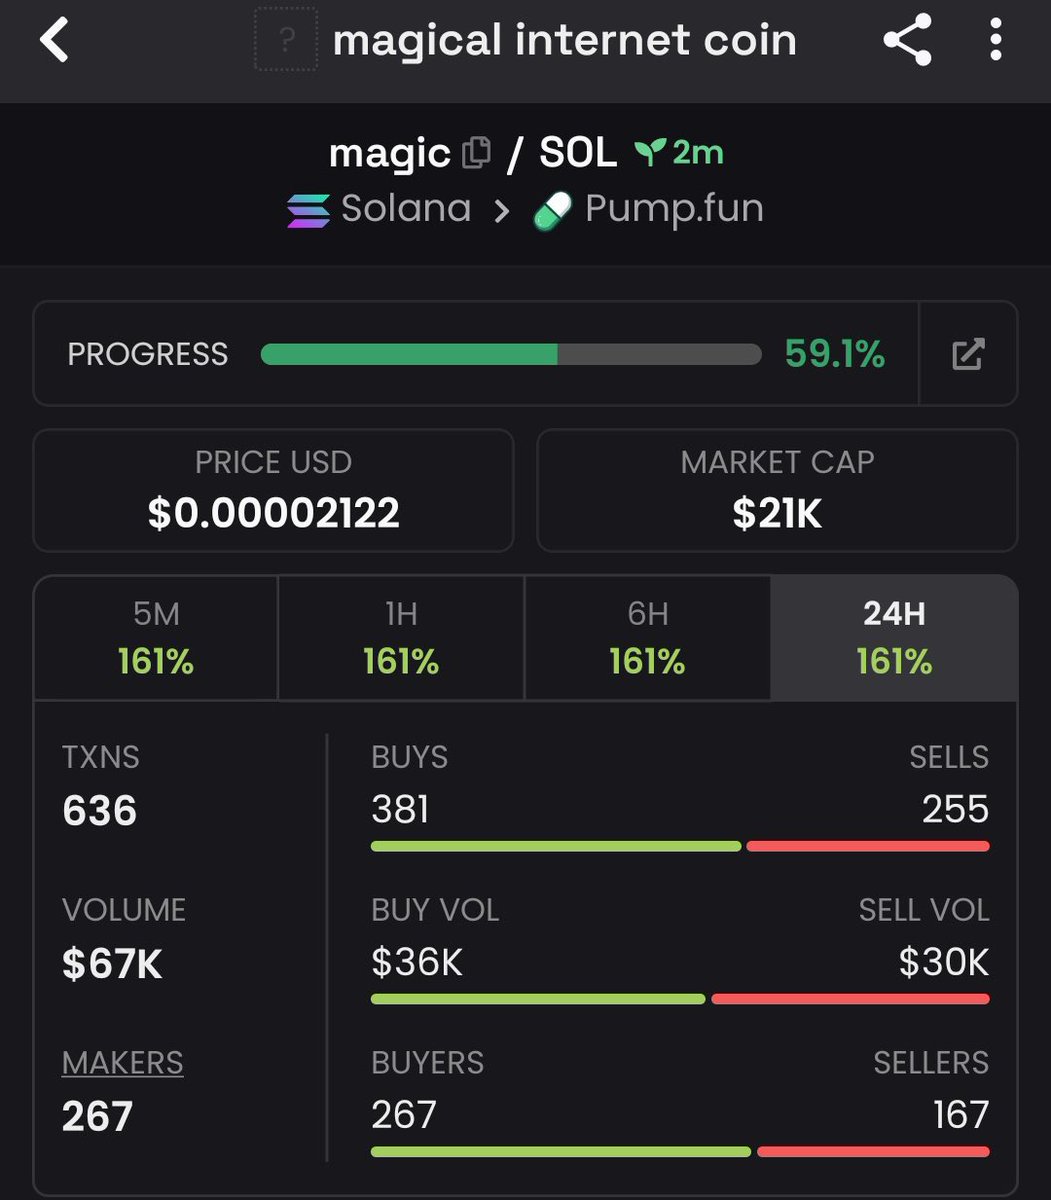The image size is (1051, 1200).
Task: Copy the magic token address icon
Action: 477,152
